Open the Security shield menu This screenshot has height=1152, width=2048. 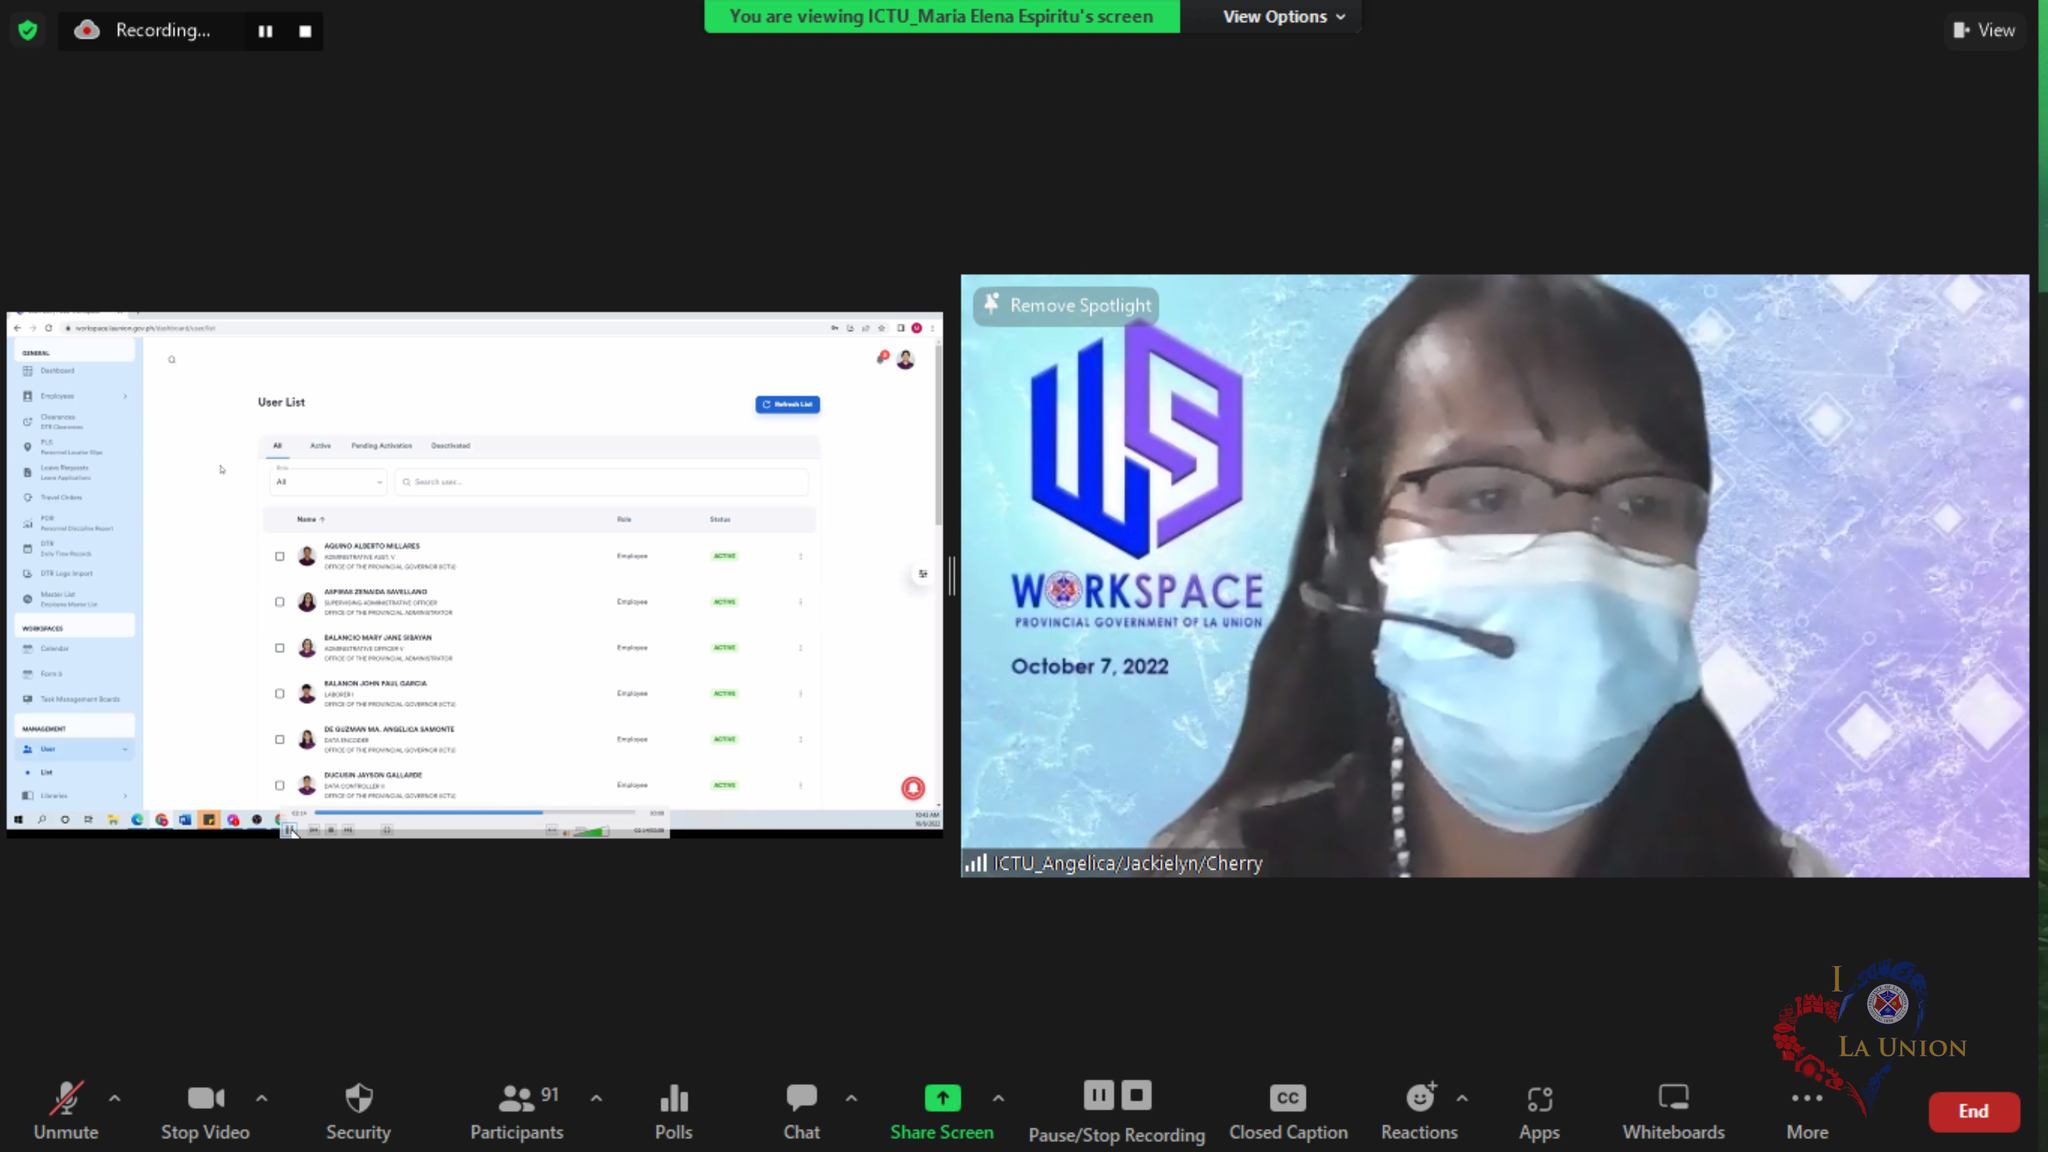coord(358,1110)
